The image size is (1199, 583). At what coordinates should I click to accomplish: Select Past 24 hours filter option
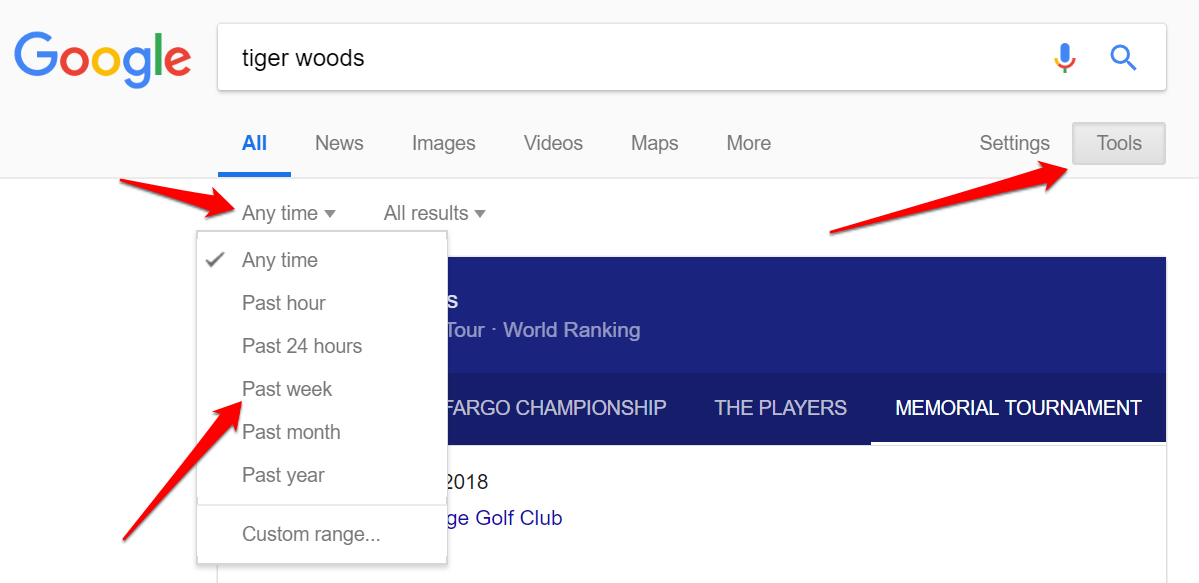(301, 345)
